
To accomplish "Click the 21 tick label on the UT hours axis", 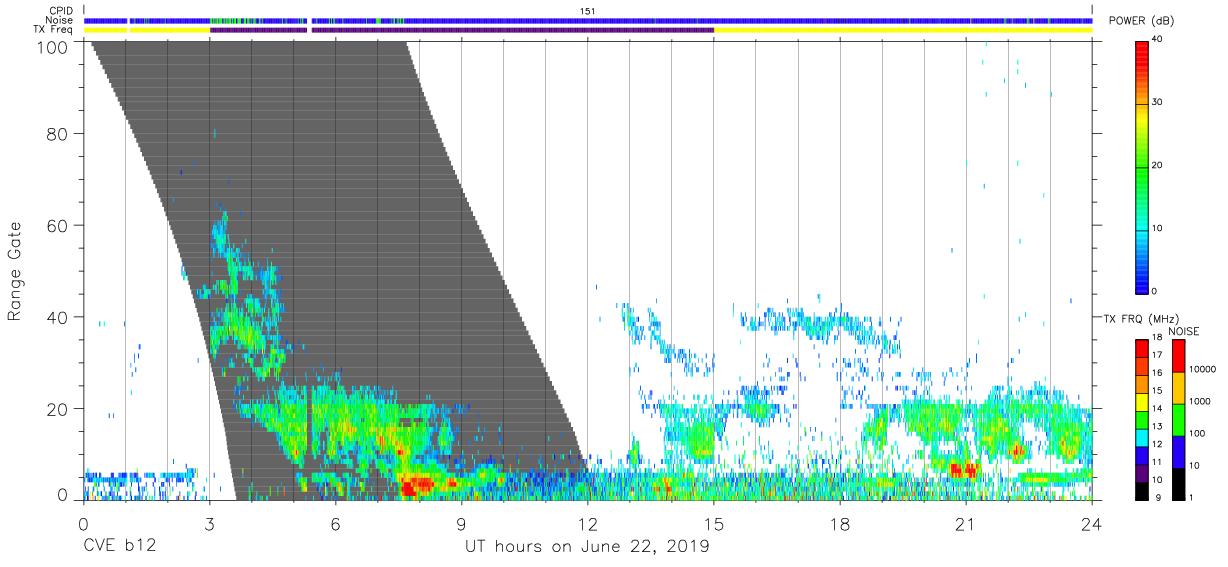I will click(966, 524).
